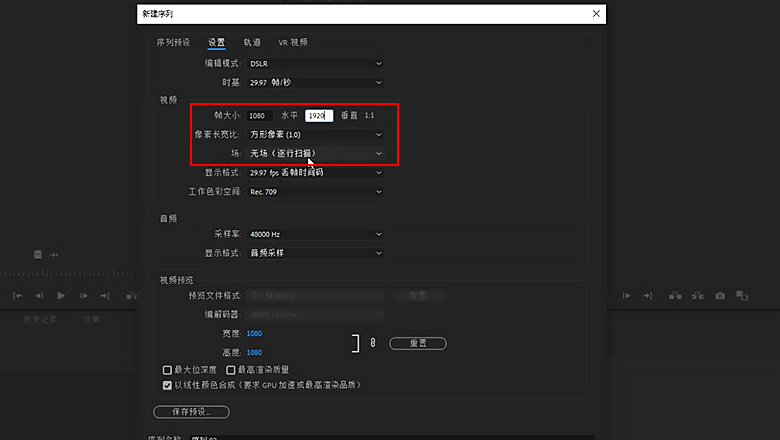This screenshot has height=440, width=780.
Task: Open the 采样率 48000 Hz dropdown
Action: click(x=315, y=234)
